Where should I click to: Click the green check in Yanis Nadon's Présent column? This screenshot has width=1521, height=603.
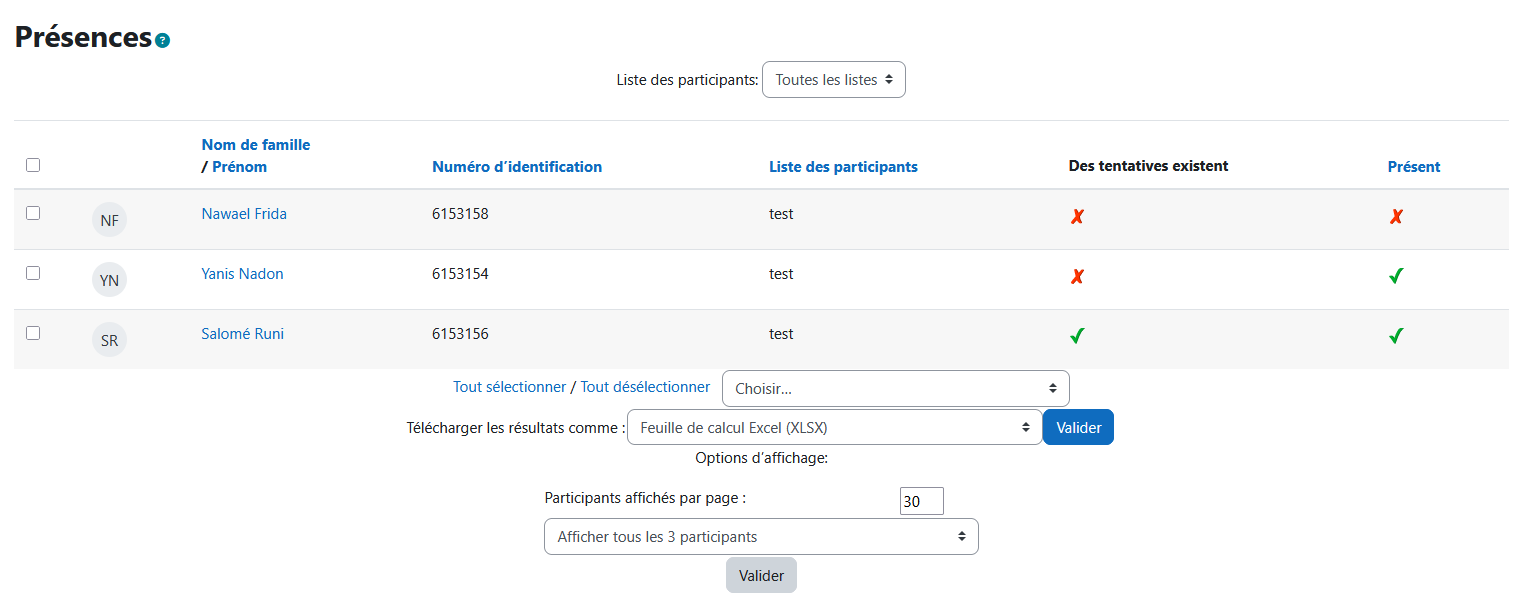(x=1396, y=276)
